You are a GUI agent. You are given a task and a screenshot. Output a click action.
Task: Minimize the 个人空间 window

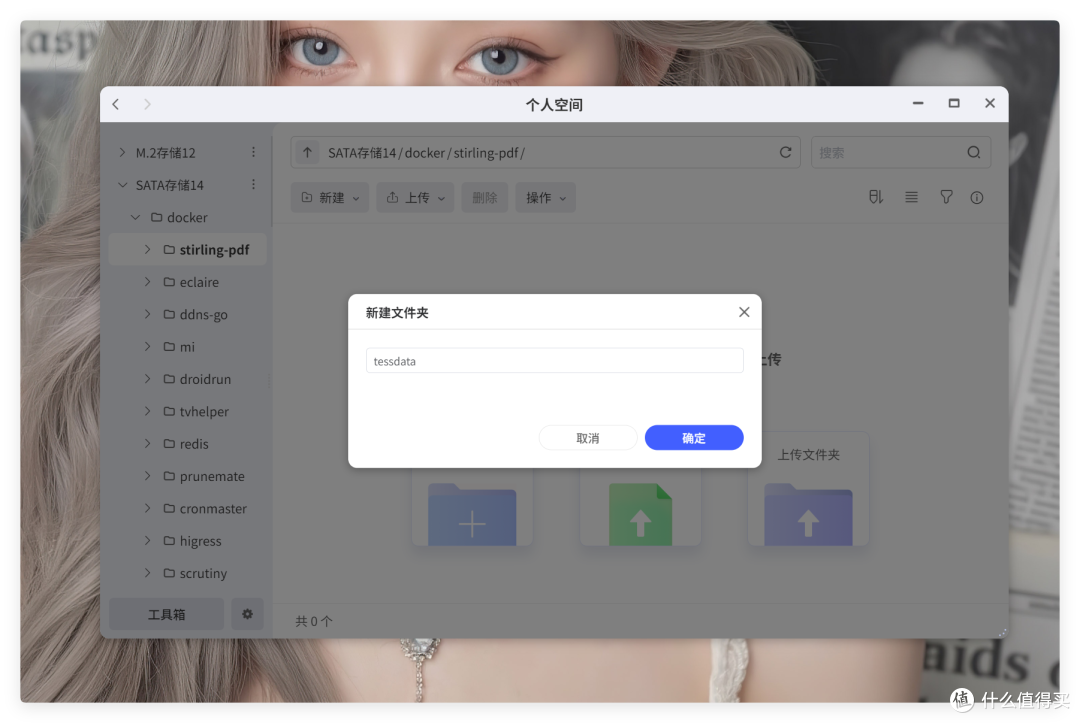918,103
